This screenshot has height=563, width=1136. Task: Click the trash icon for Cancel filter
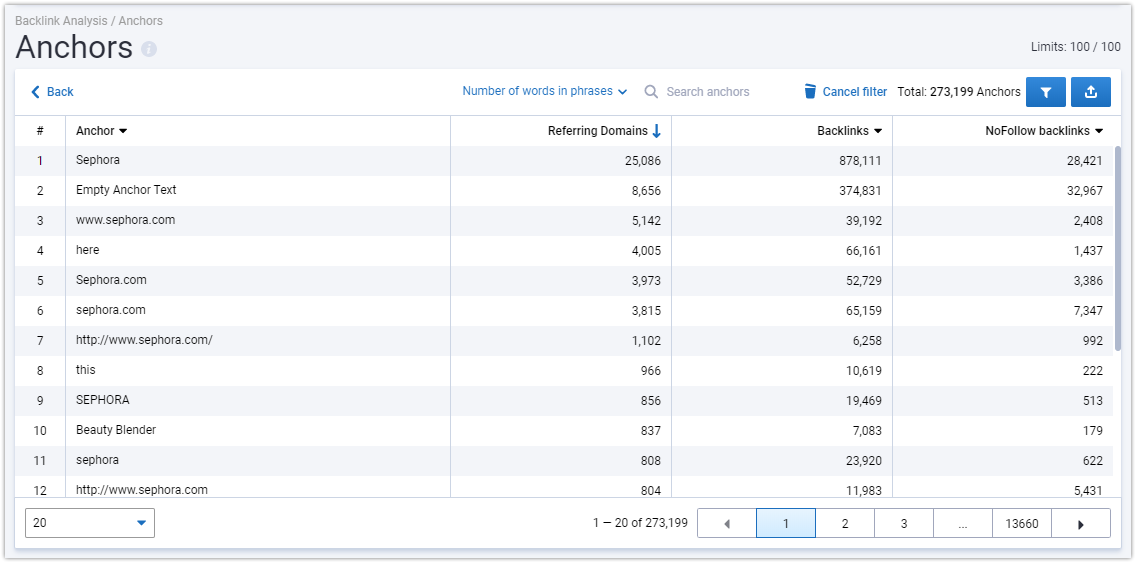[810, 92]
